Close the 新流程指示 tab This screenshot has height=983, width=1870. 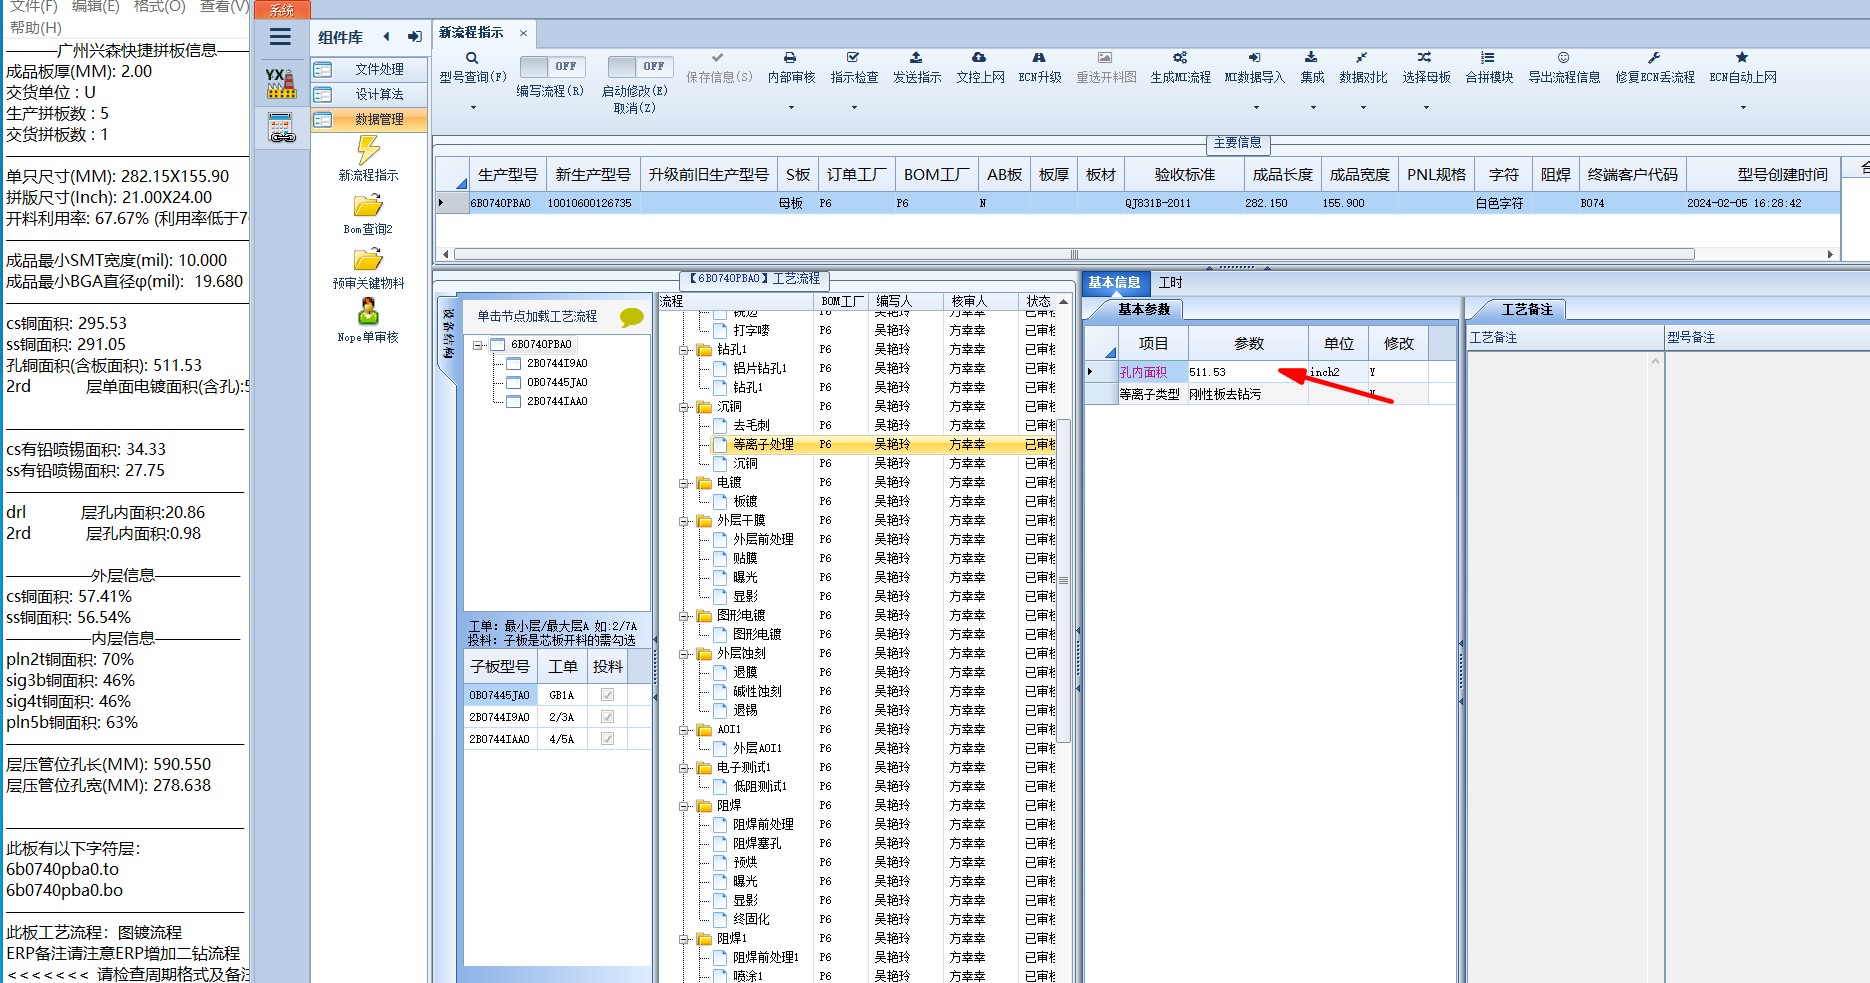pyautogui.click(x=522, y=33)
